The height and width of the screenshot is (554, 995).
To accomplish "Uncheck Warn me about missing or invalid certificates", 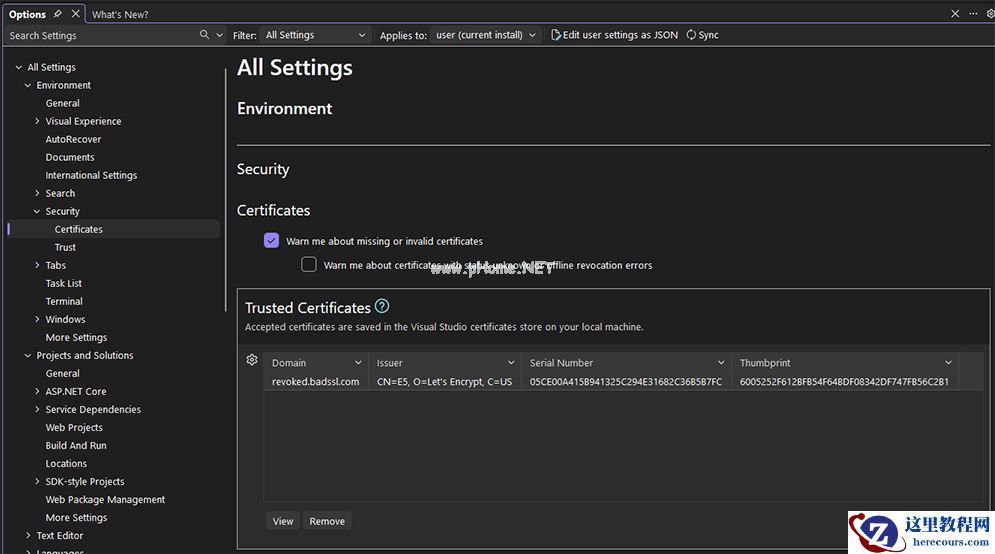I will click(271, 241).
